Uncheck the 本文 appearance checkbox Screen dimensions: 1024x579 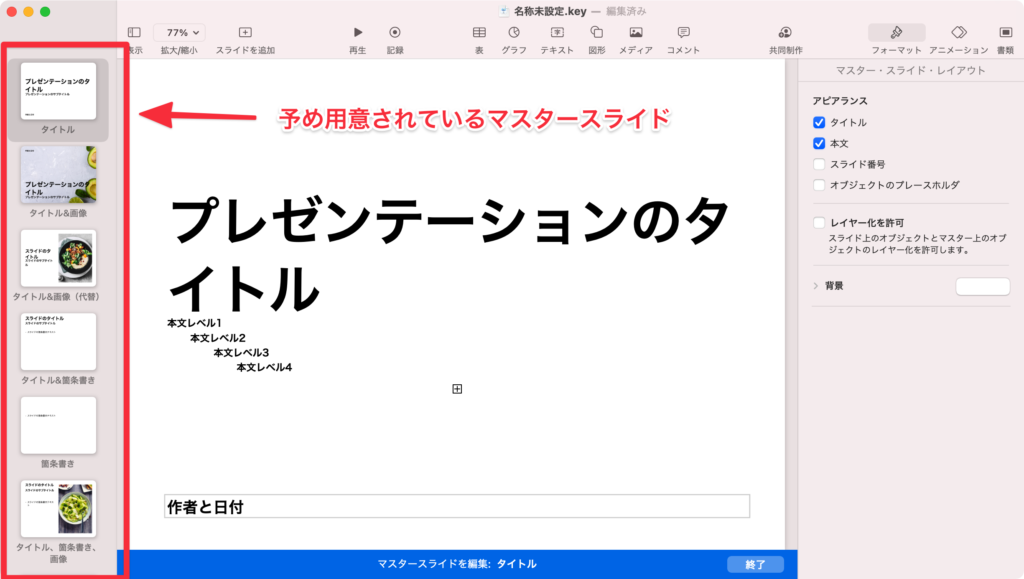pos(821,143)
